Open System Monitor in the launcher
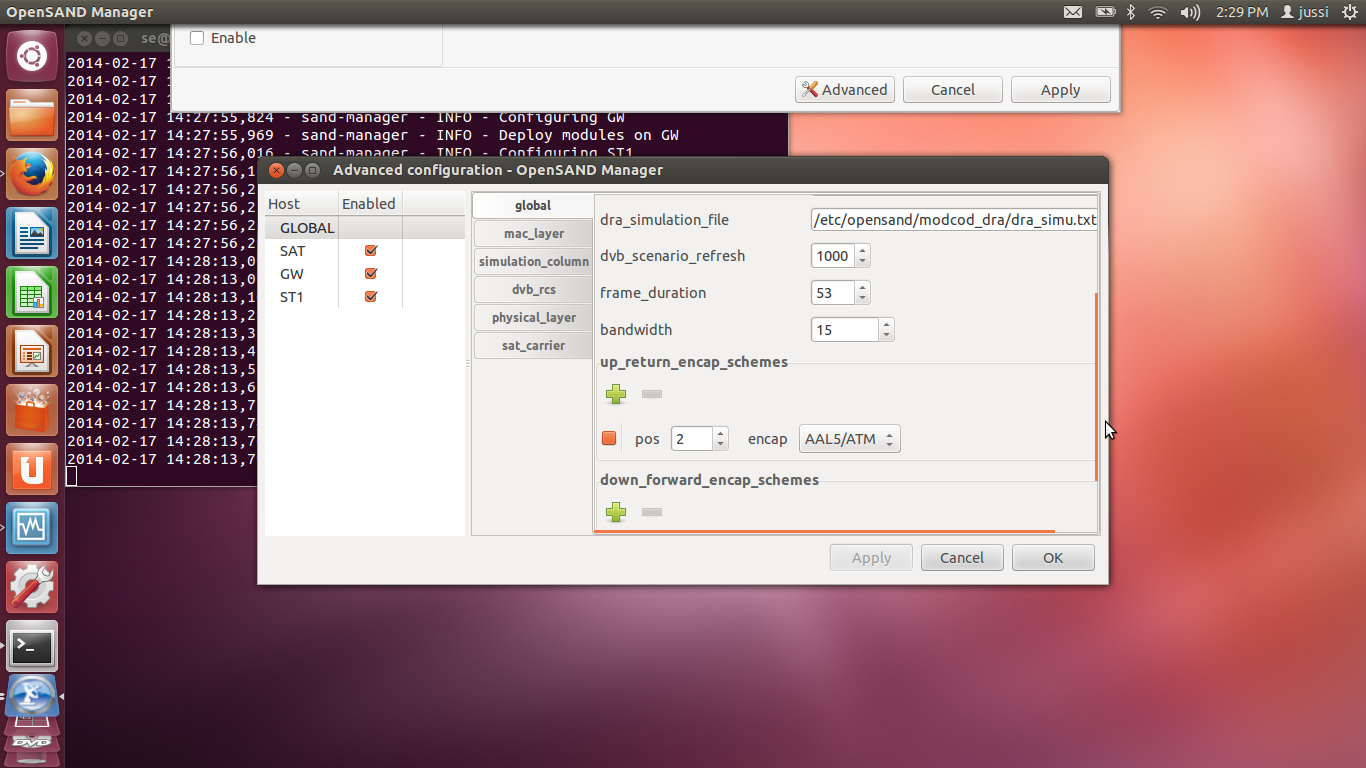Image resolution: width=1366 pixels, height=768 pixels. tap(32, 528)
